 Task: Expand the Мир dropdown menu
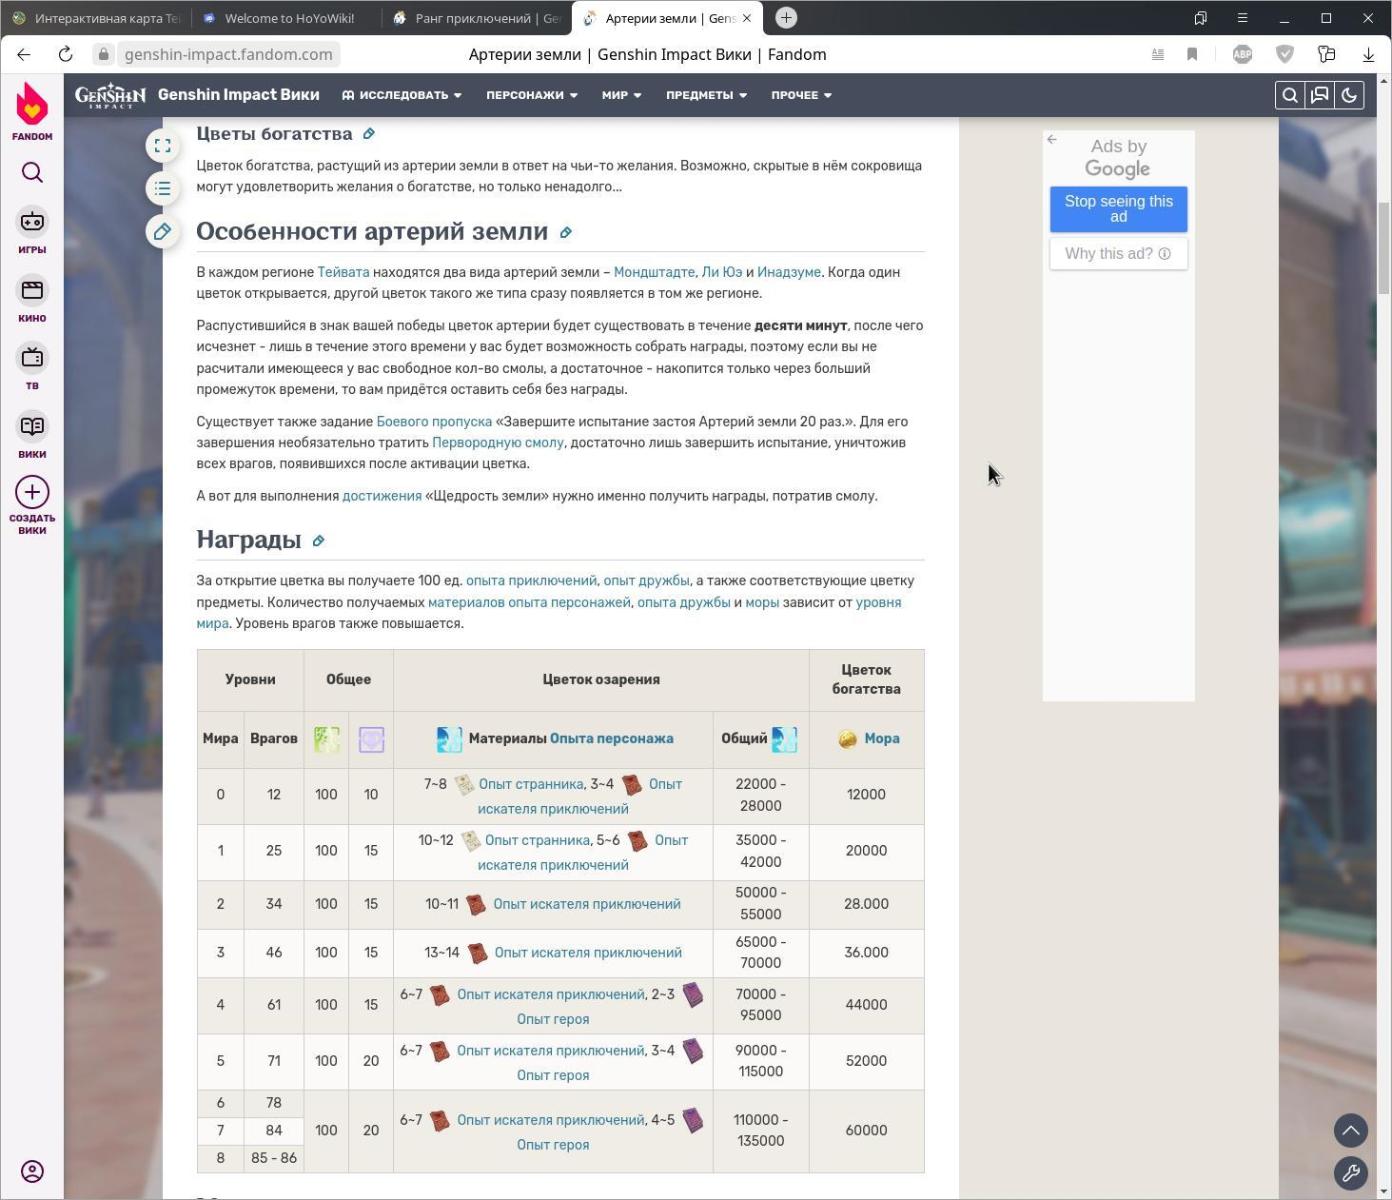coord(621,95)
